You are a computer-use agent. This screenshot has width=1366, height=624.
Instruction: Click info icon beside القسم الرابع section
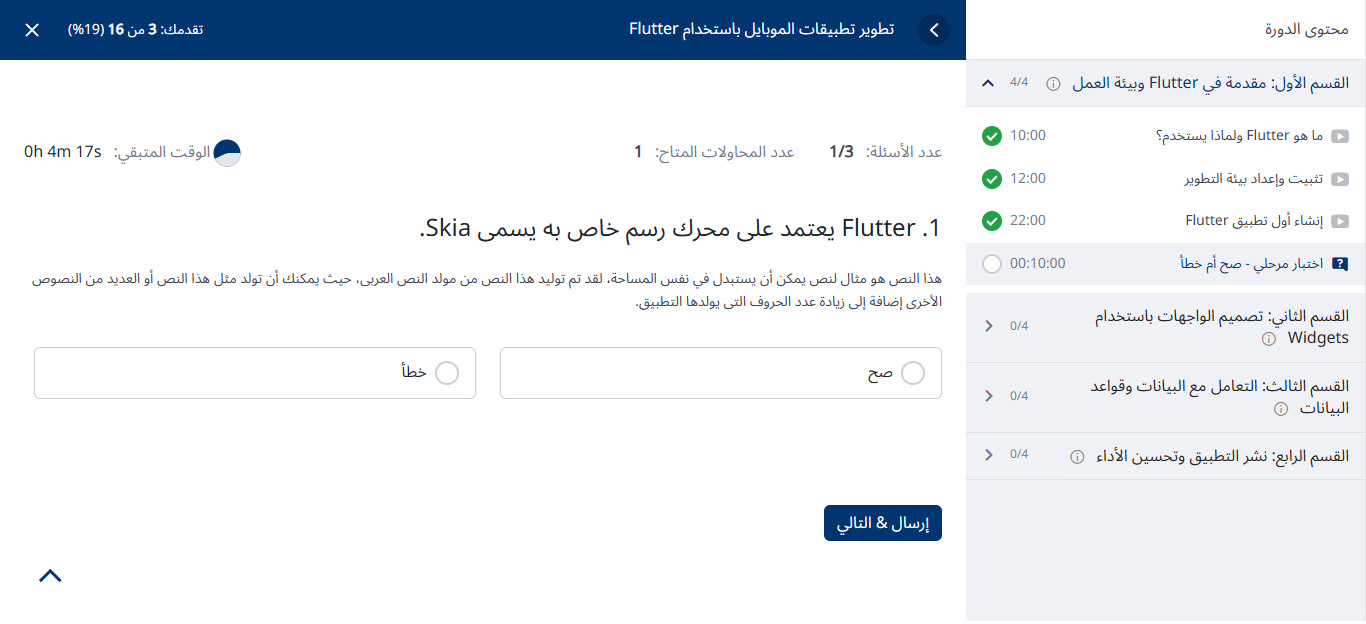pos(1077,456)
